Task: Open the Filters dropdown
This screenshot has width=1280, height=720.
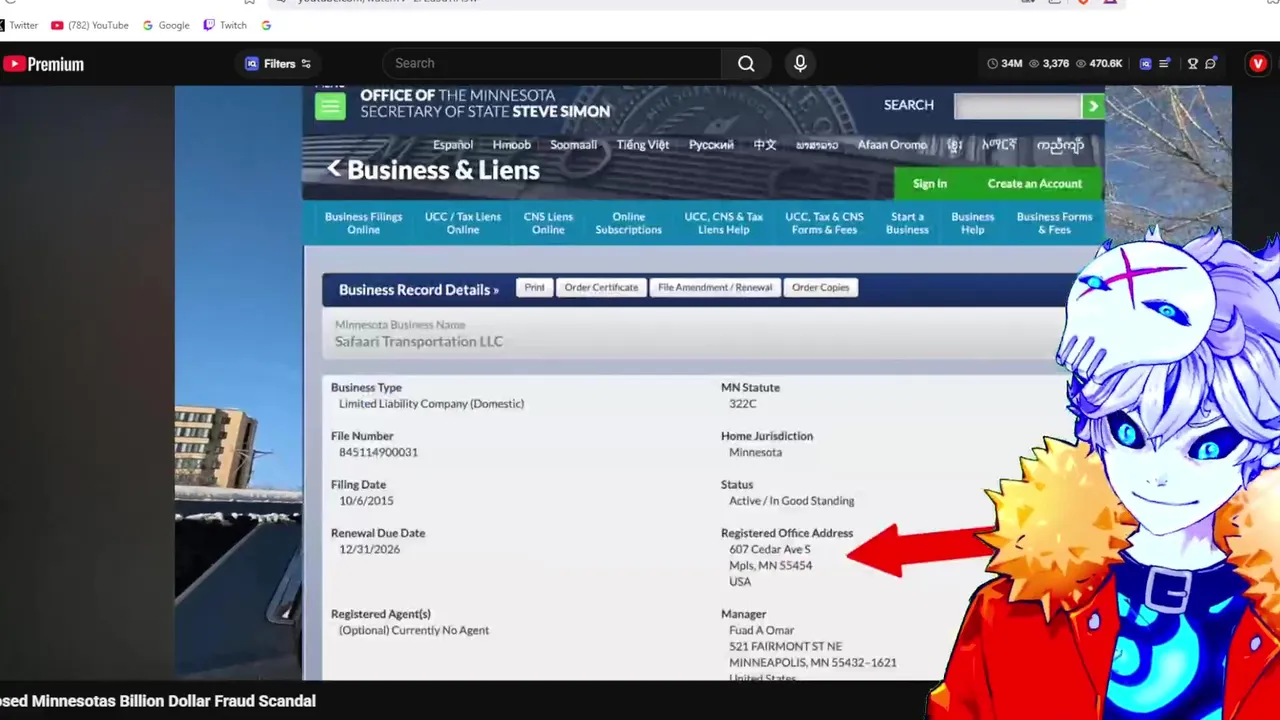Action: pos(278,63)
